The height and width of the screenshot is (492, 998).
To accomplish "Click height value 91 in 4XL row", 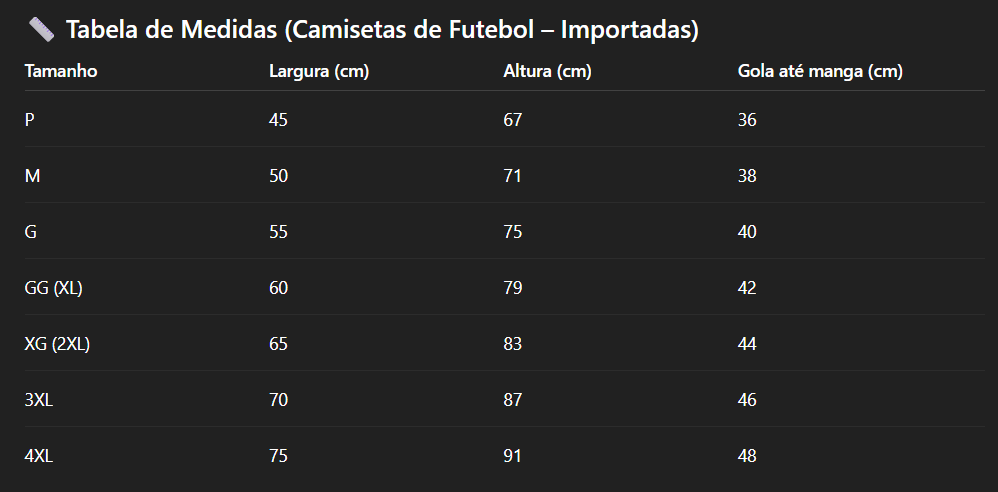I will coord(512,456).
